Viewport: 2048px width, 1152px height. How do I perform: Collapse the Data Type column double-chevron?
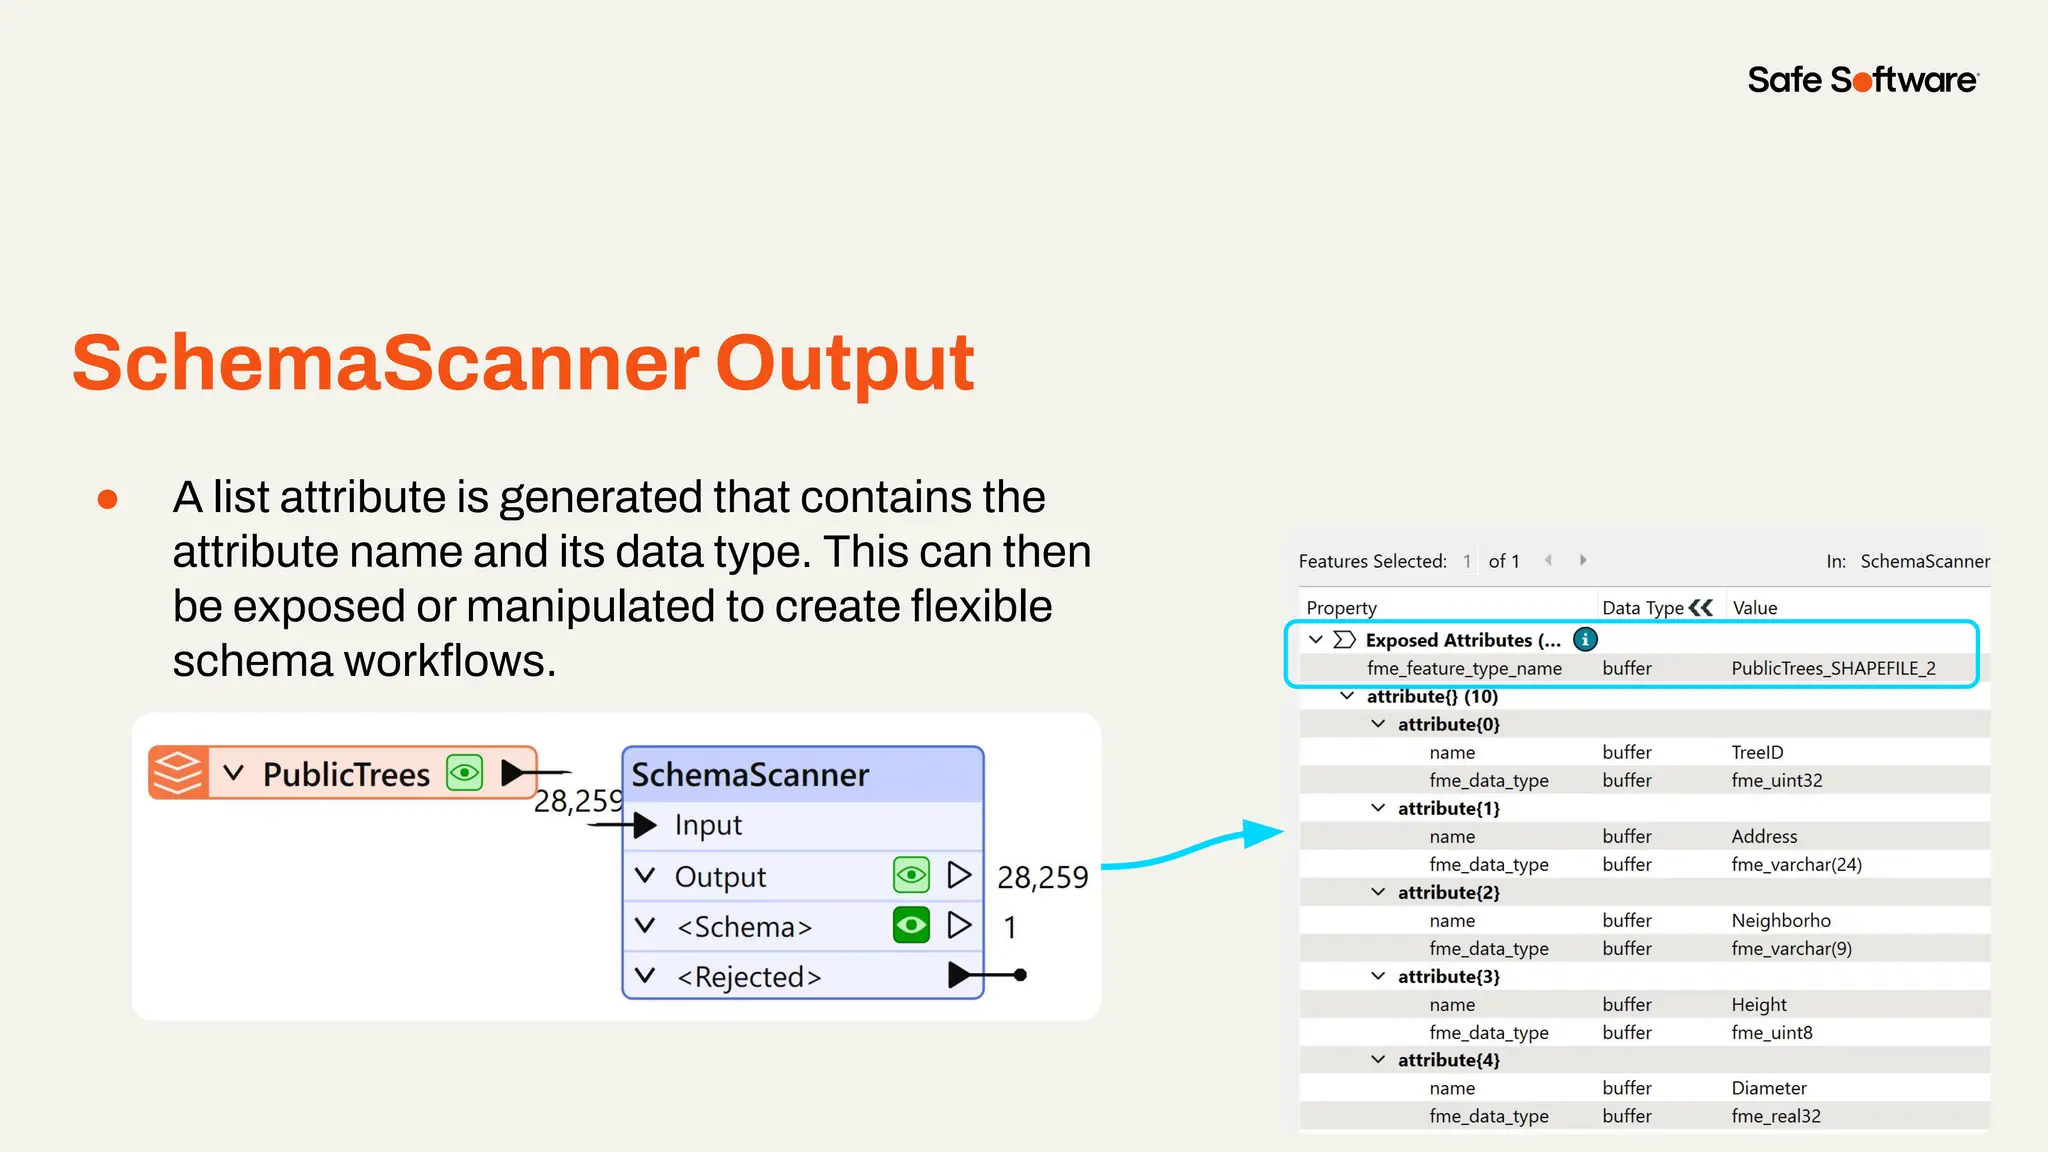tap(1701, 607)
